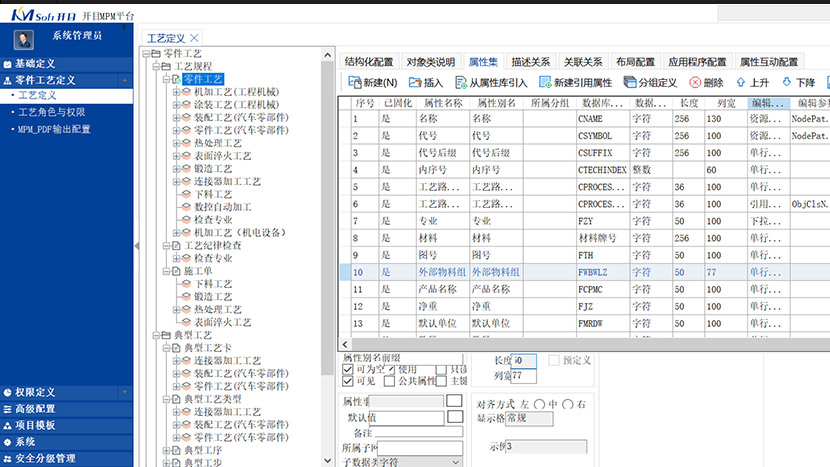This screenshot has width=830, height=467.
Task: Click the 新建(N) new attribute icon
Action: coord(352,83)
